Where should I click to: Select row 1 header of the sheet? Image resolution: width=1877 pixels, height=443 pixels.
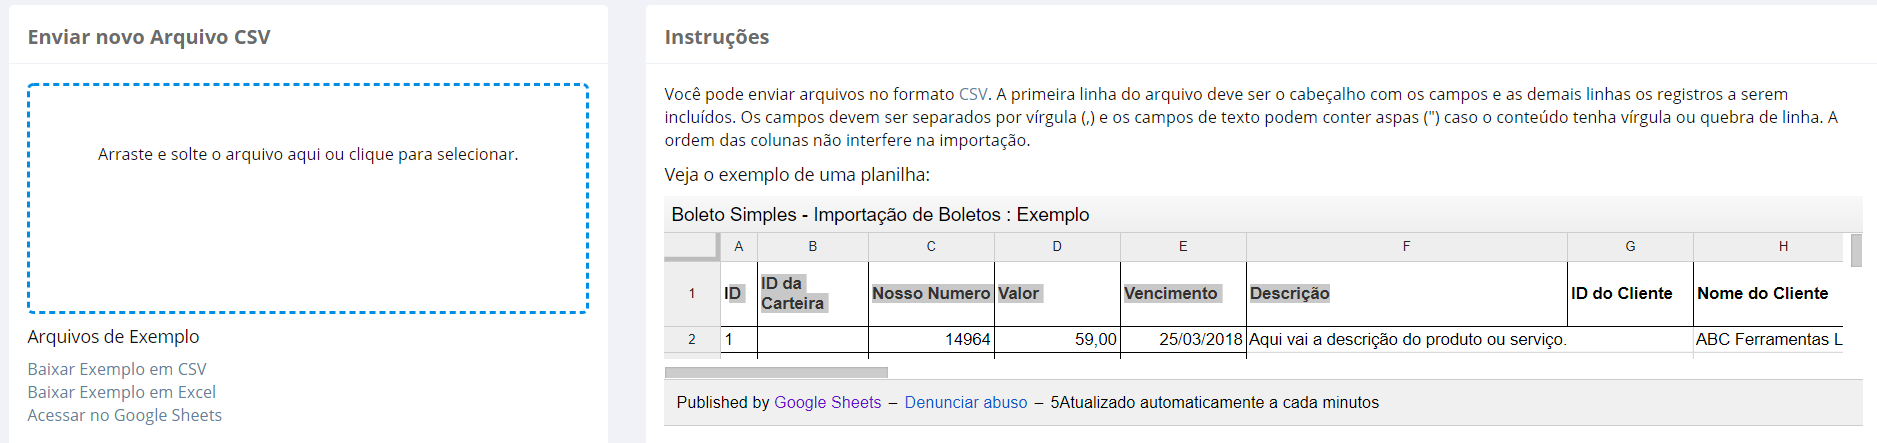click(x=692, y=293)
